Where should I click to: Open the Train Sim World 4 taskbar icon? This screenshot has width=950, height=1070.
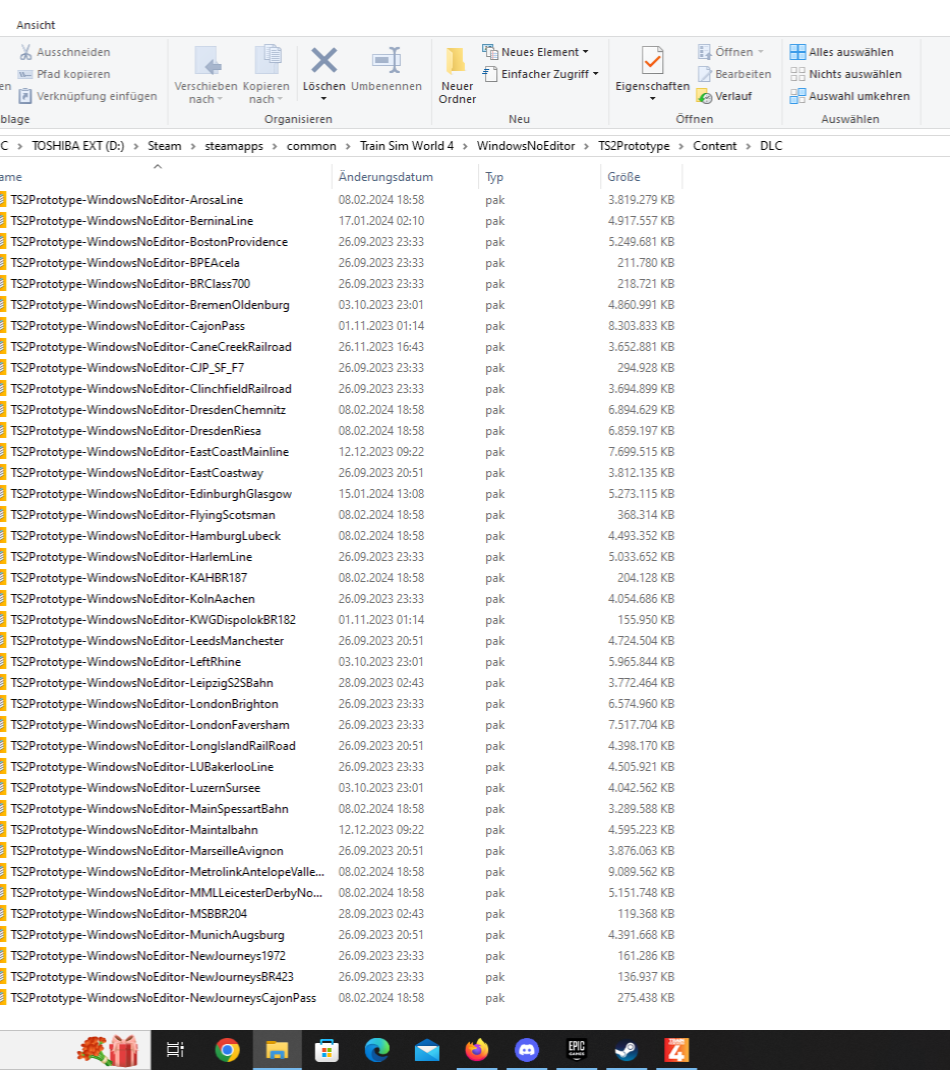point(676,1050)
